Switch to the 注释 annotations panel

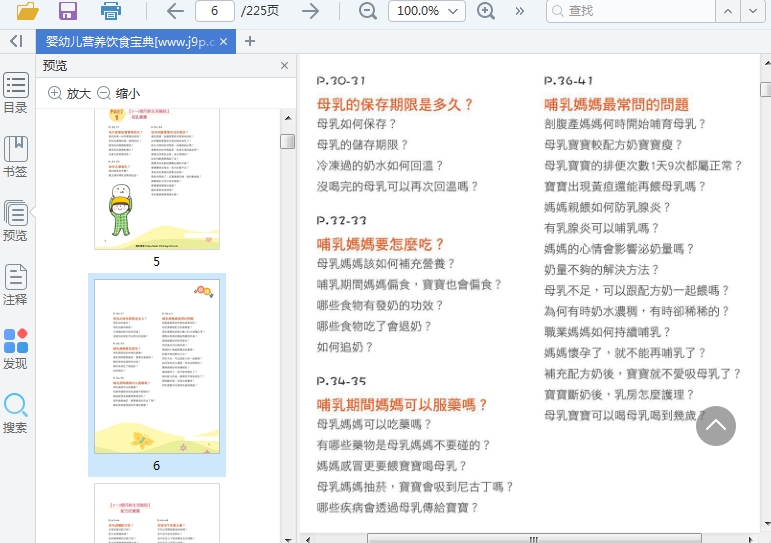[15, 284]
